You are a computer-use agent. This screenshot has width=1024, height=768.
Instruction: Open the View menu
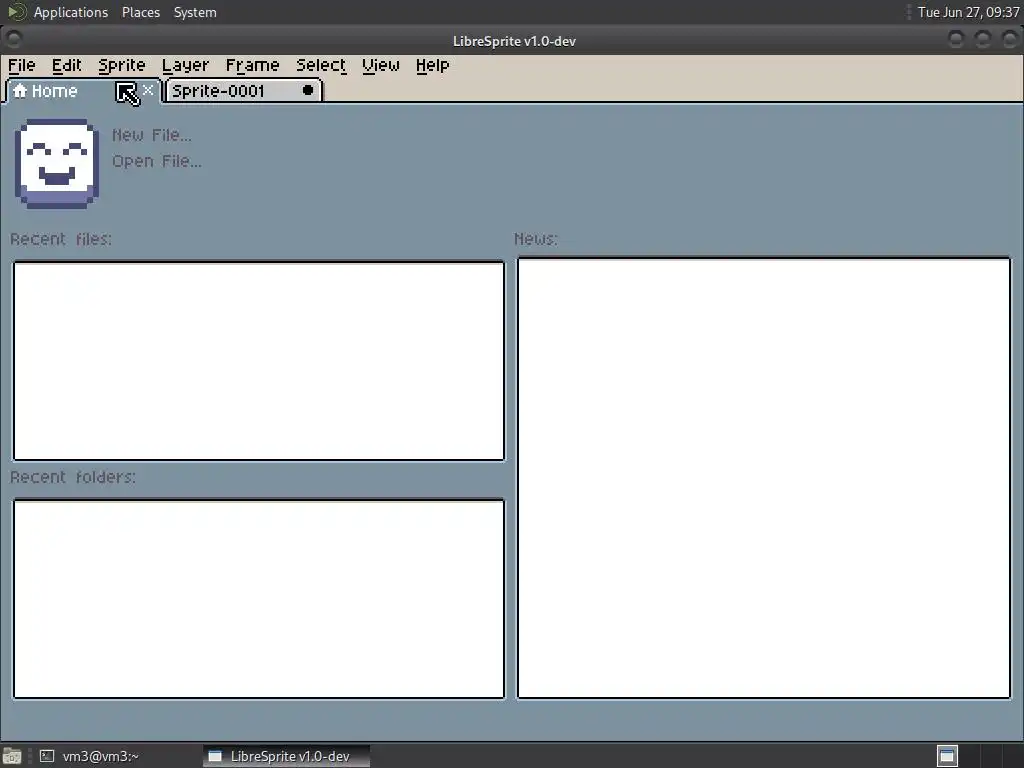pos(381,65)
